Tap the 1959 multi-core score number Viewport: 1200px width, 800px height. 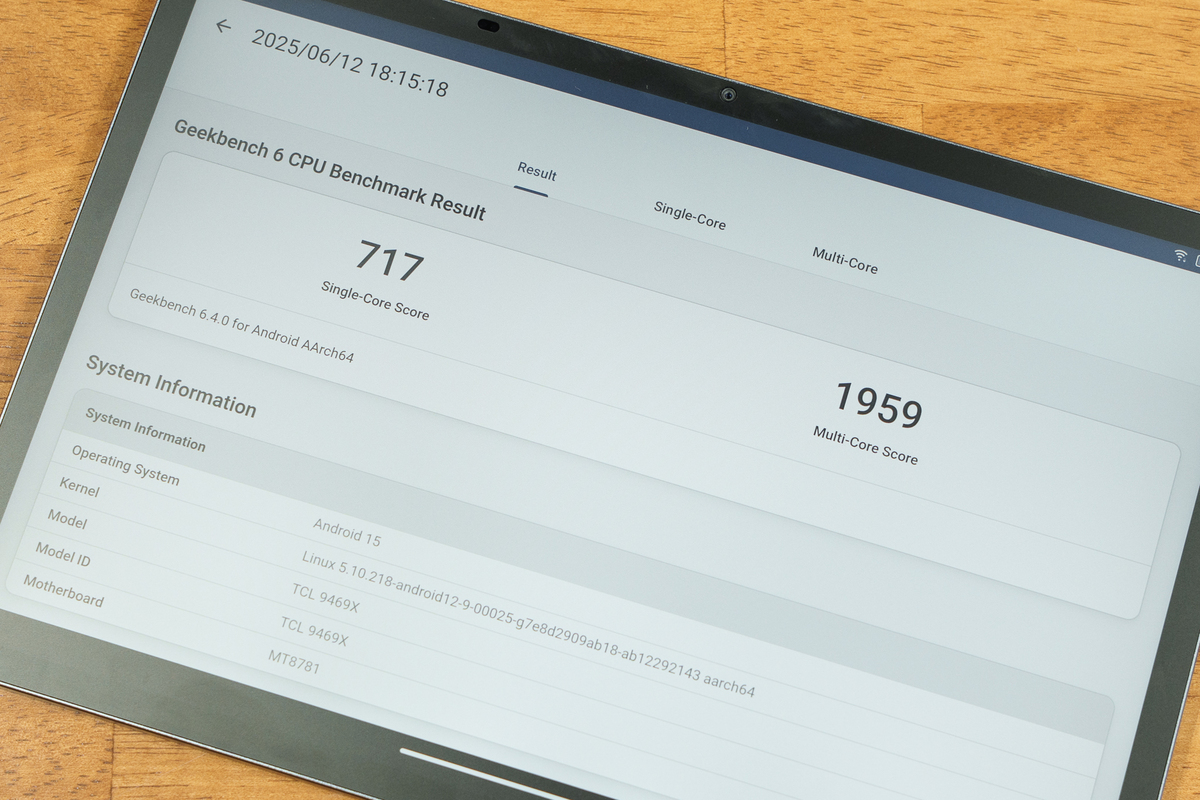[x=878, y=404]
